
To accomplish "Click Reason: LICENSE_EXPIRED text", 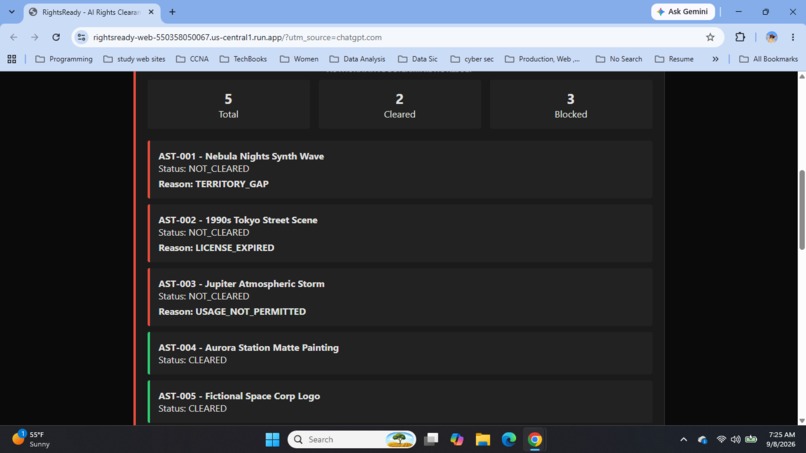I will pos(216,248).
